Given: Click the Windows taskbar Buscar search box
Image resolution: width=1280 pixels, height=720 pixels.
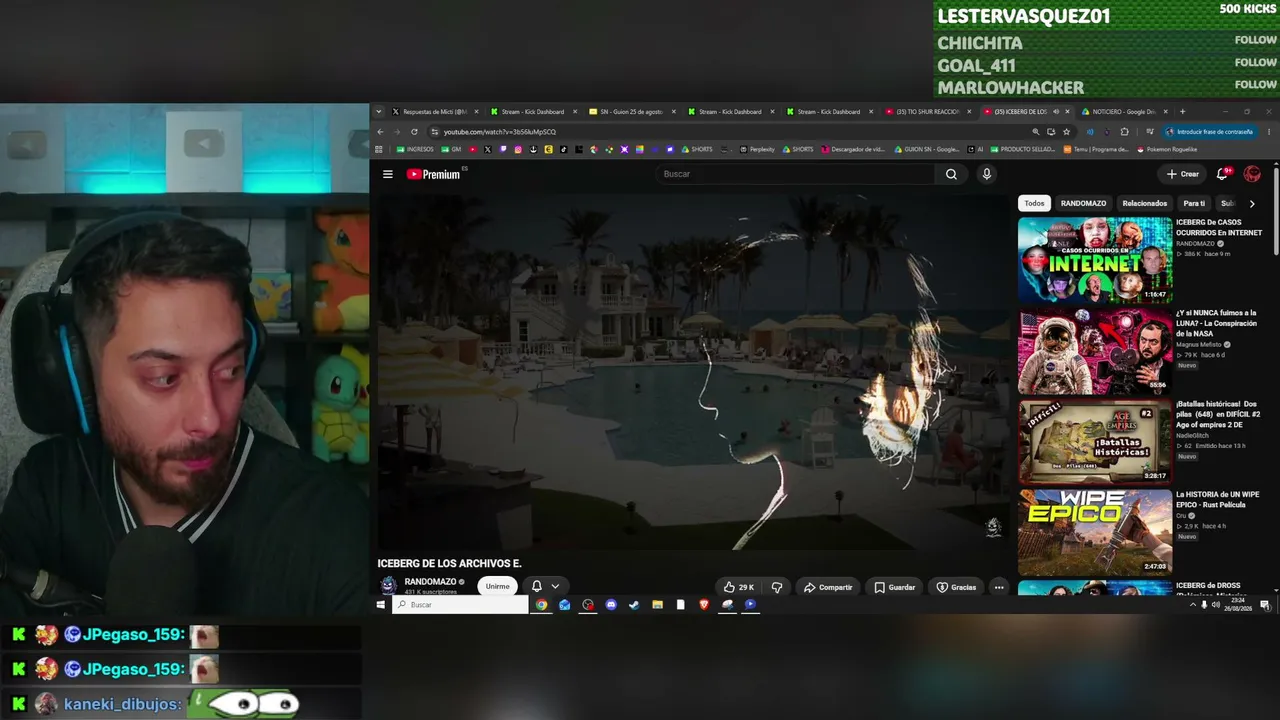Looking at the screenshot, I should (x=460, y=605).
